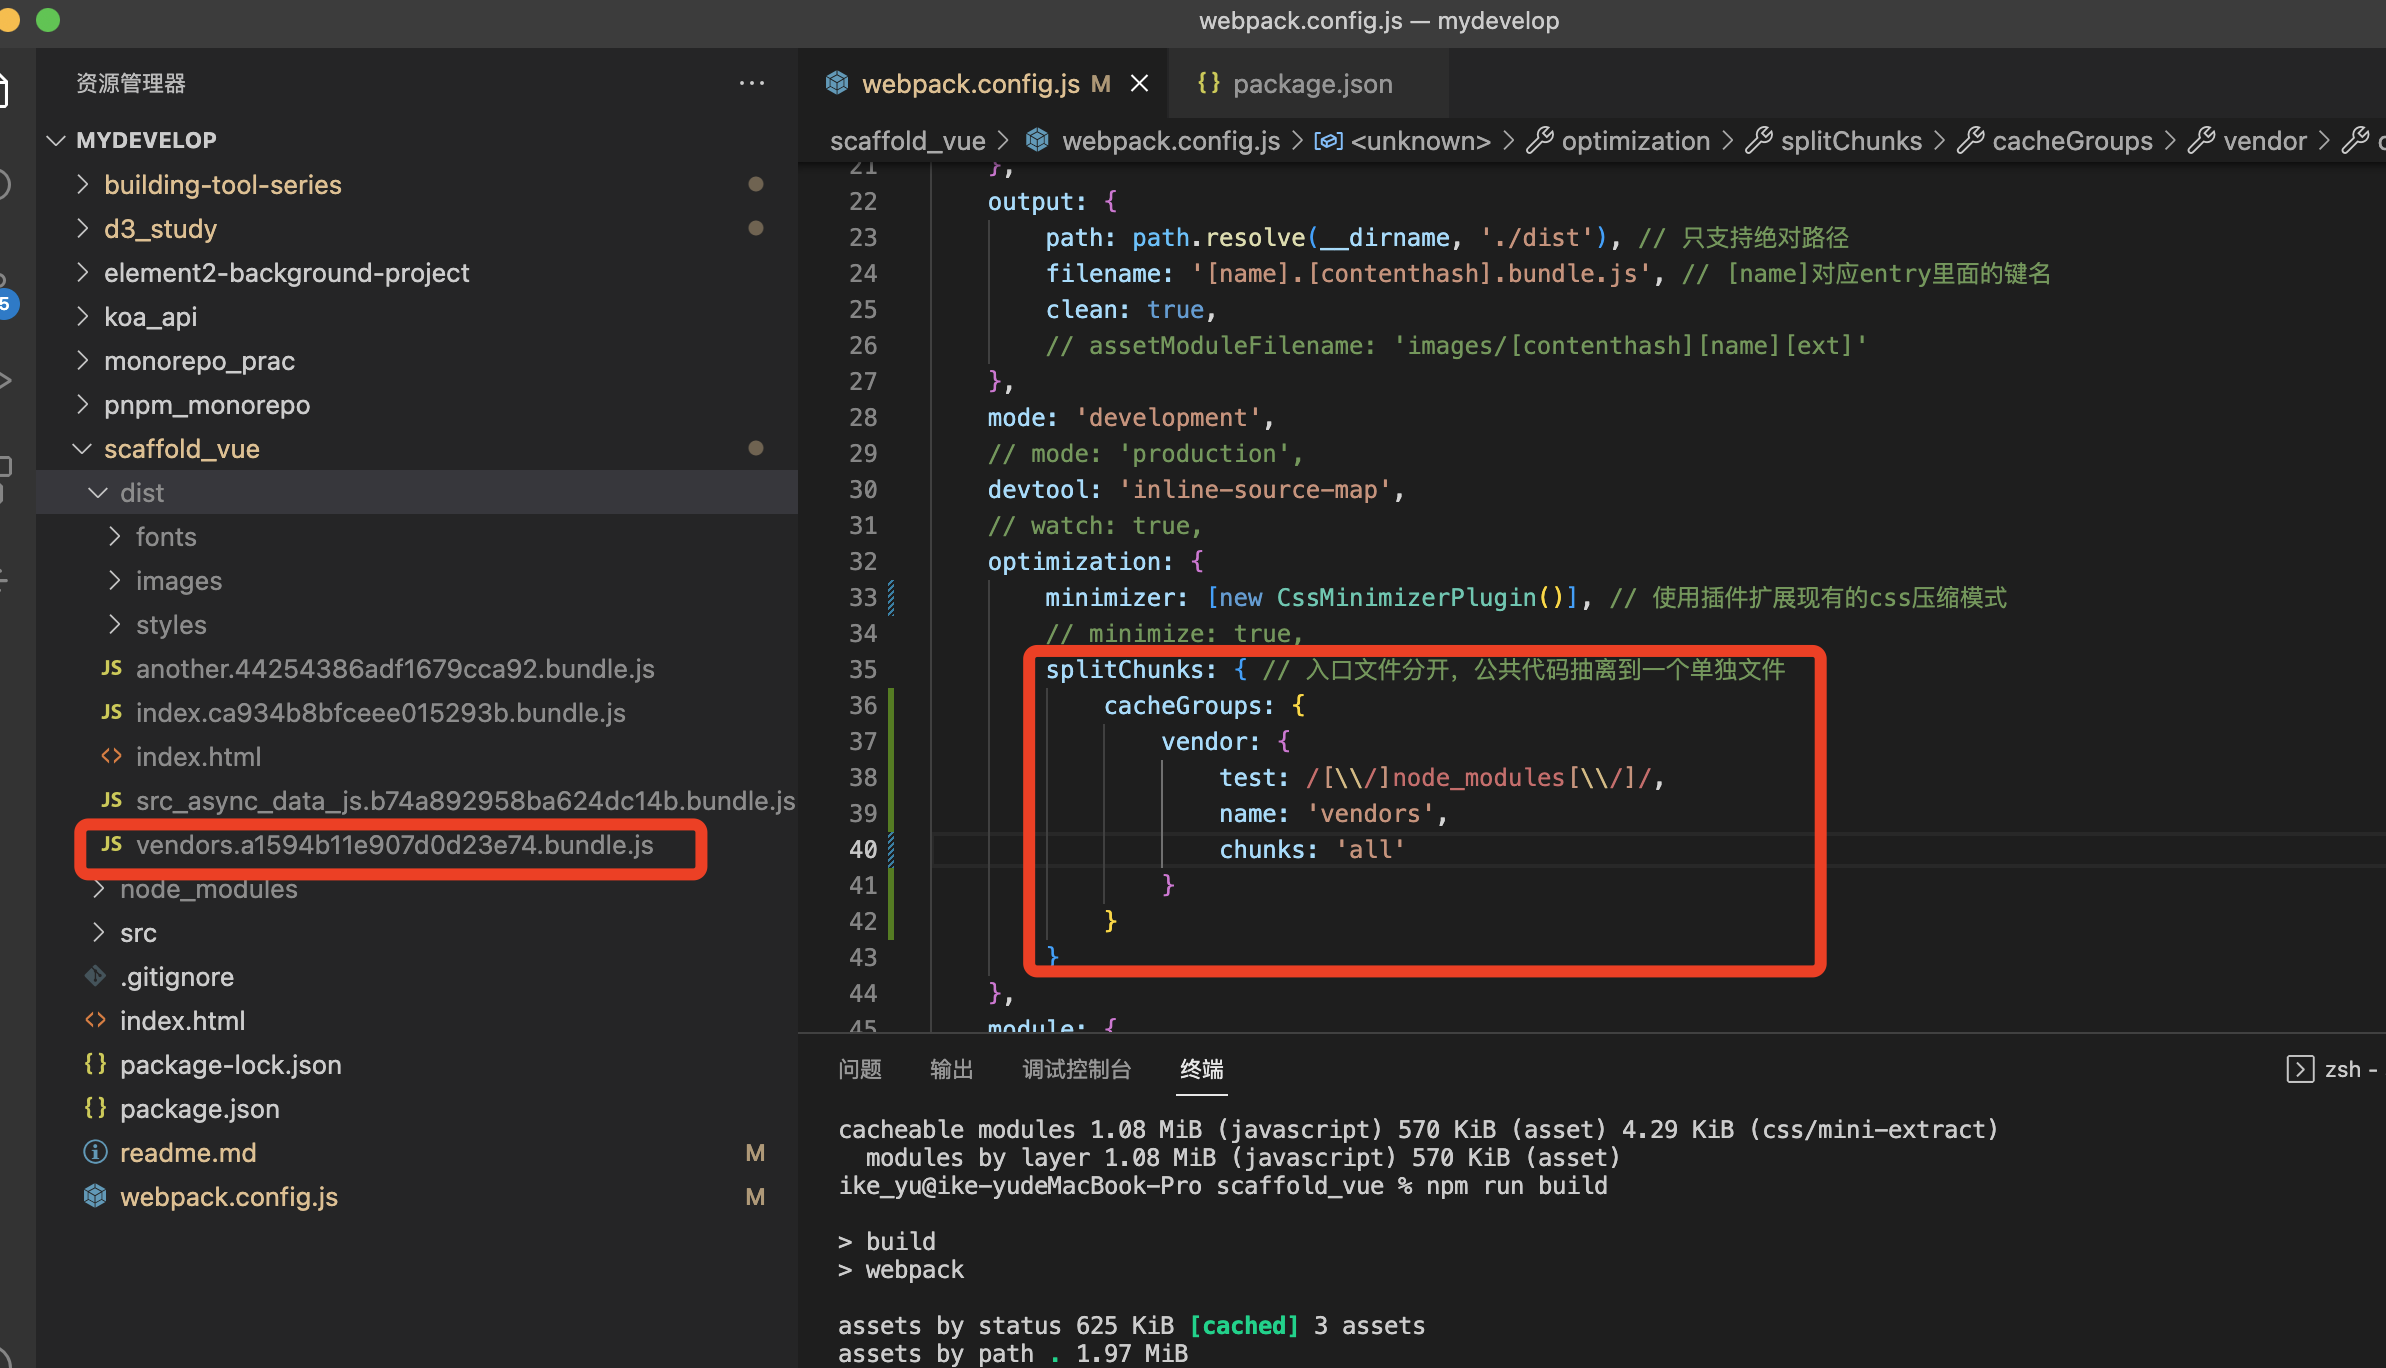Click line number 38 in the gutter
Screen dimensions: 2386x1368
point(862,777)
